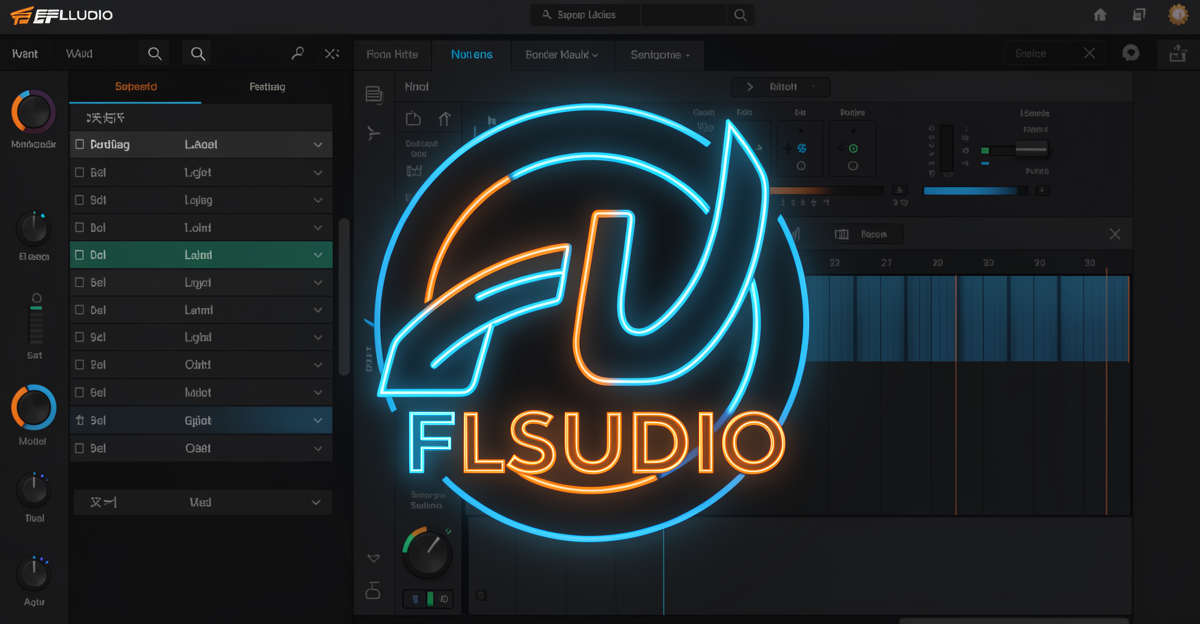
Task: Click the pin icon in left toolbar
Action: (297, 54)
